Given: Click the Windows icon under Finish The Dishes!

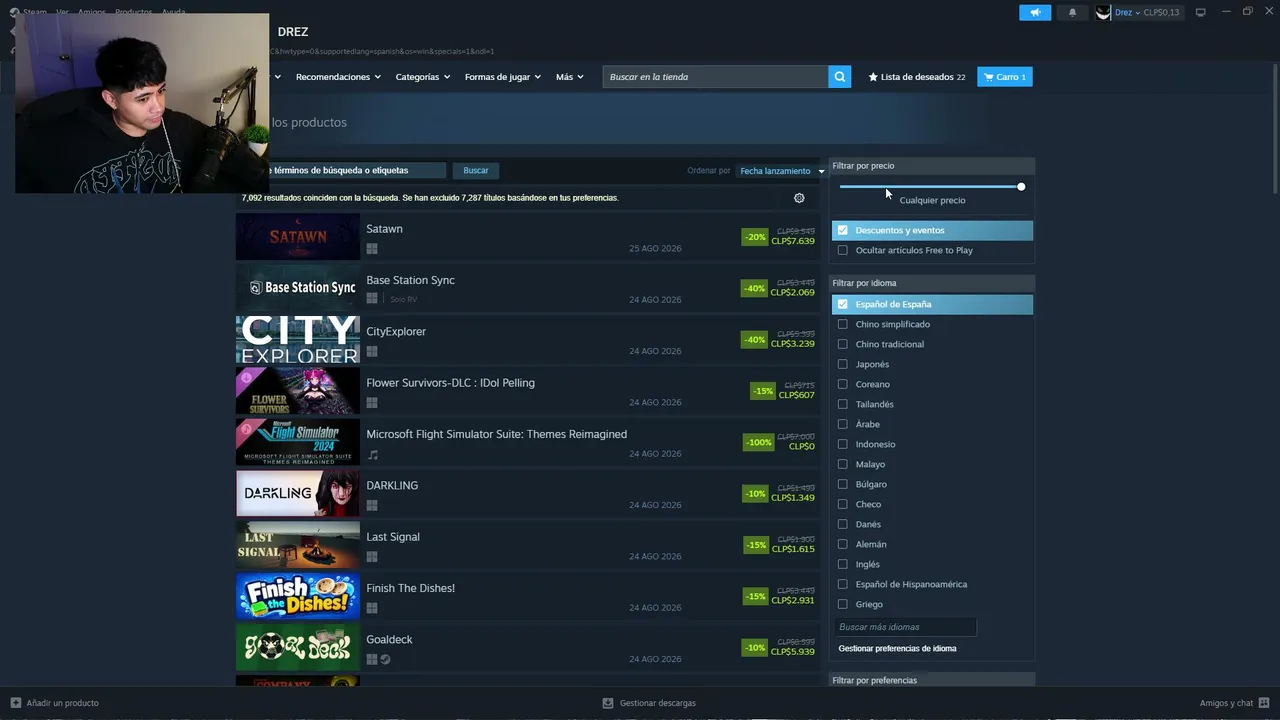Looking at the screenshot, I should (372, 608).
